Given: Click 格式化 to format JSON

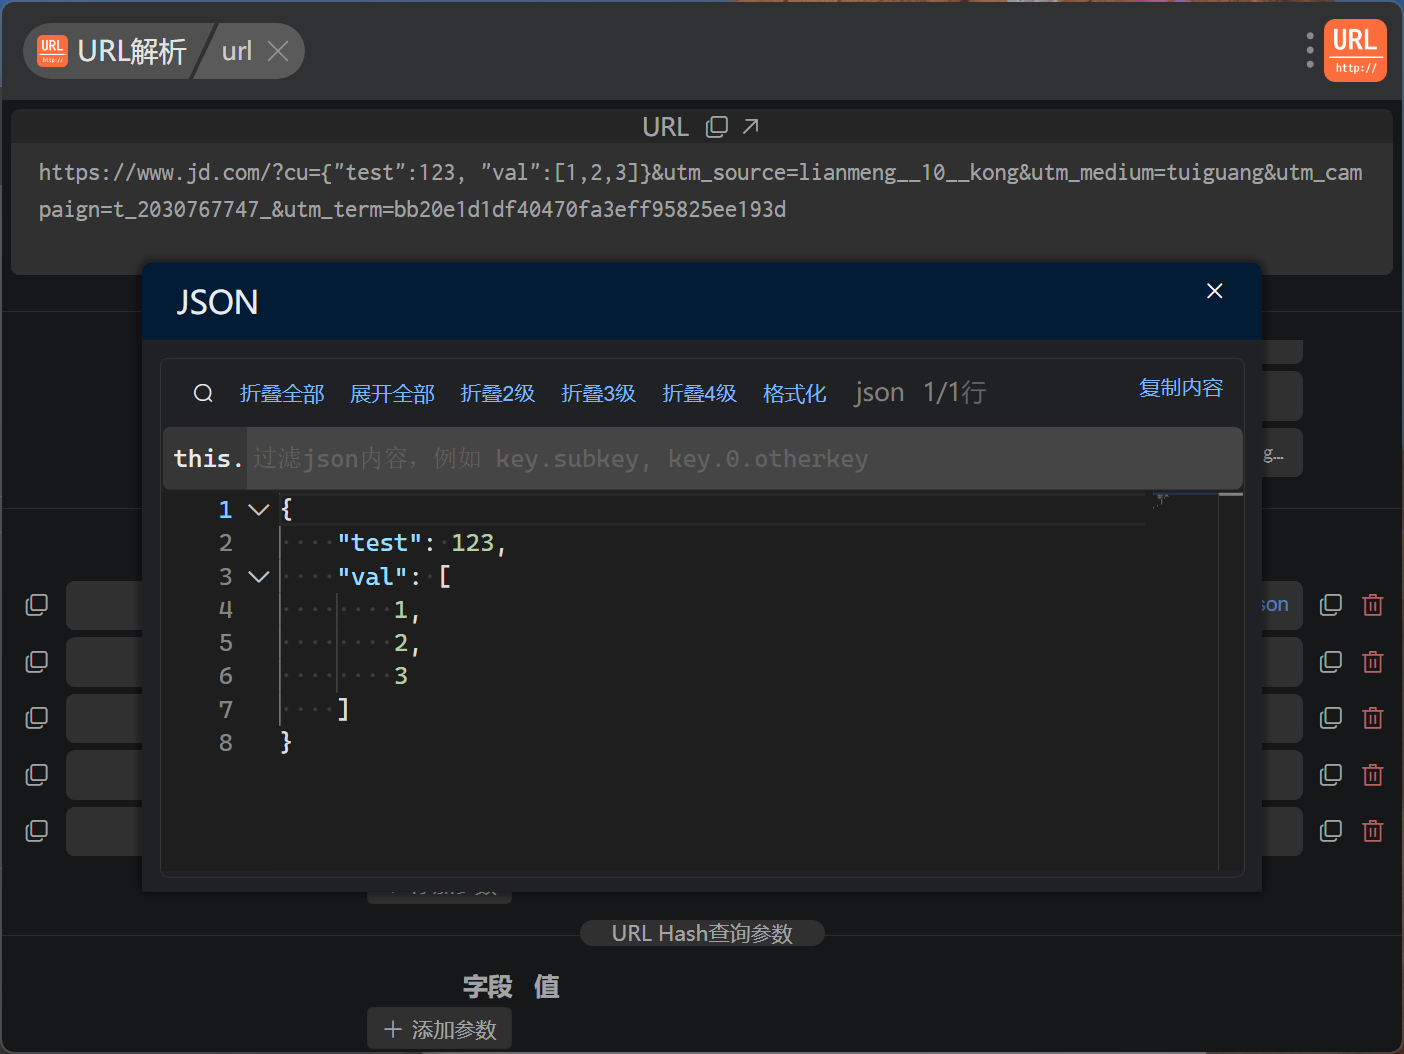Looking at the screenshot, I should (795, 394).
